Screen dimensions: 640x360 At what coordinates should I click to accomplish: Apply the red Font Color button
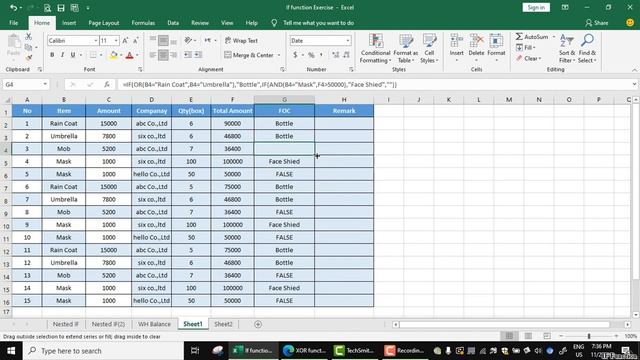[129, 55]
